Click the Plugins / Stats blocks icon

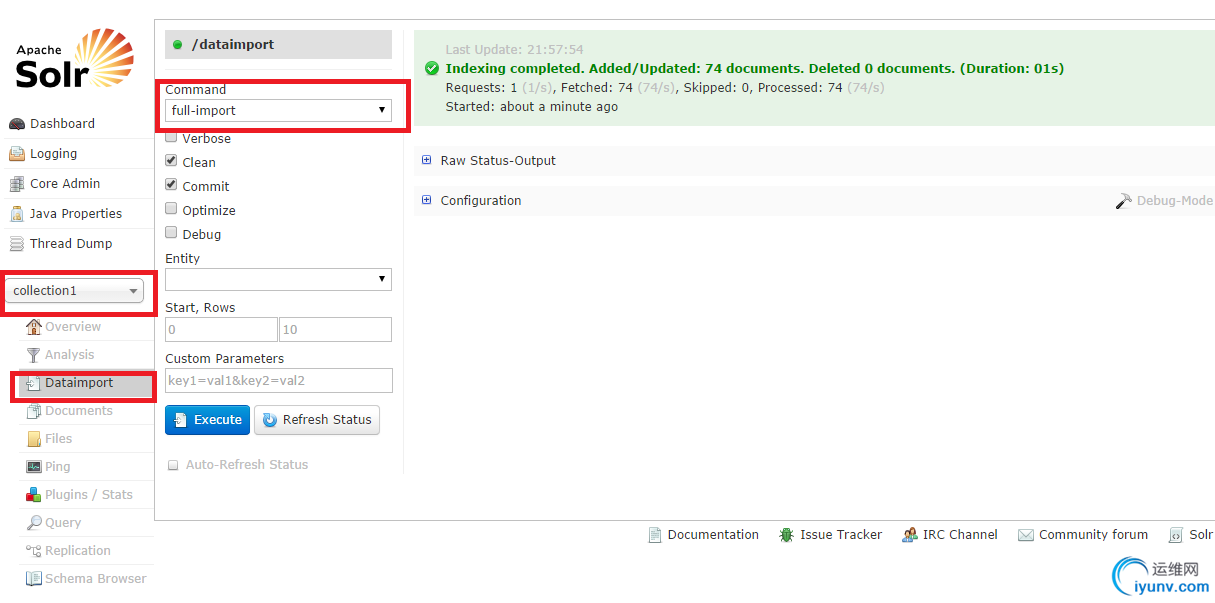pyautogui.click(x=34, y=495)
